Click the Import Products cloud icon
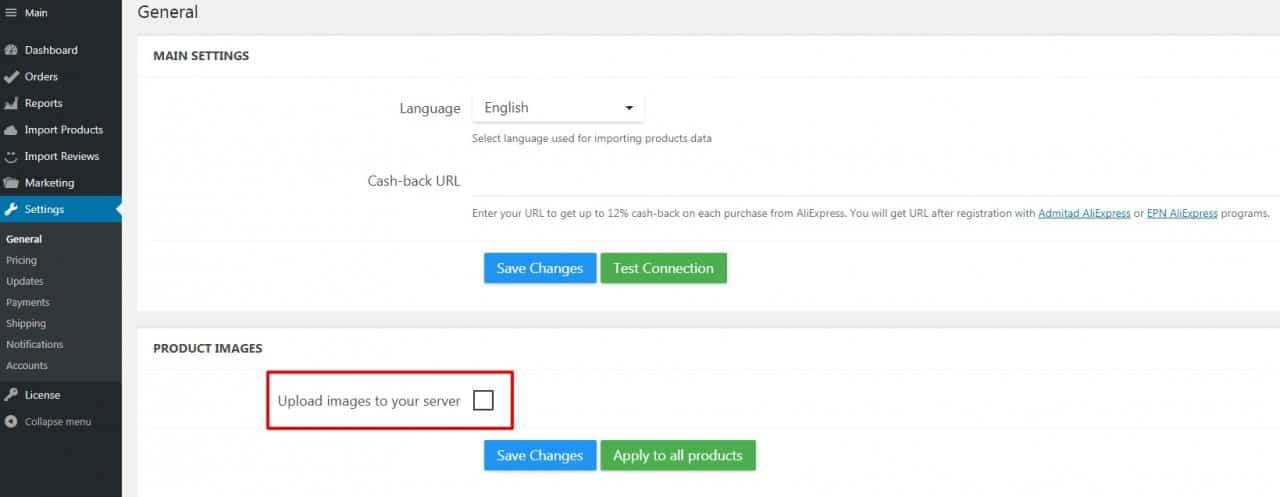Screen dimensions: 1280x497 (x=11, y=130)
